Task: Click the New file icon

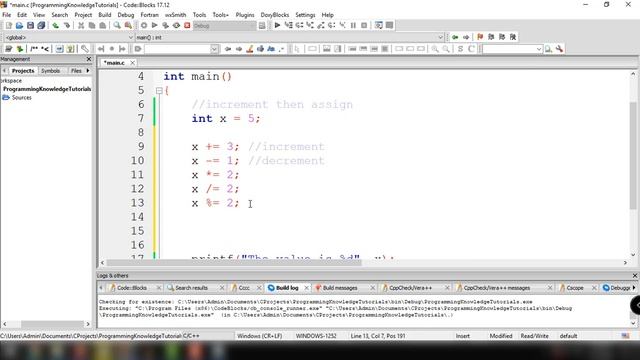Action: coord(9,25)
